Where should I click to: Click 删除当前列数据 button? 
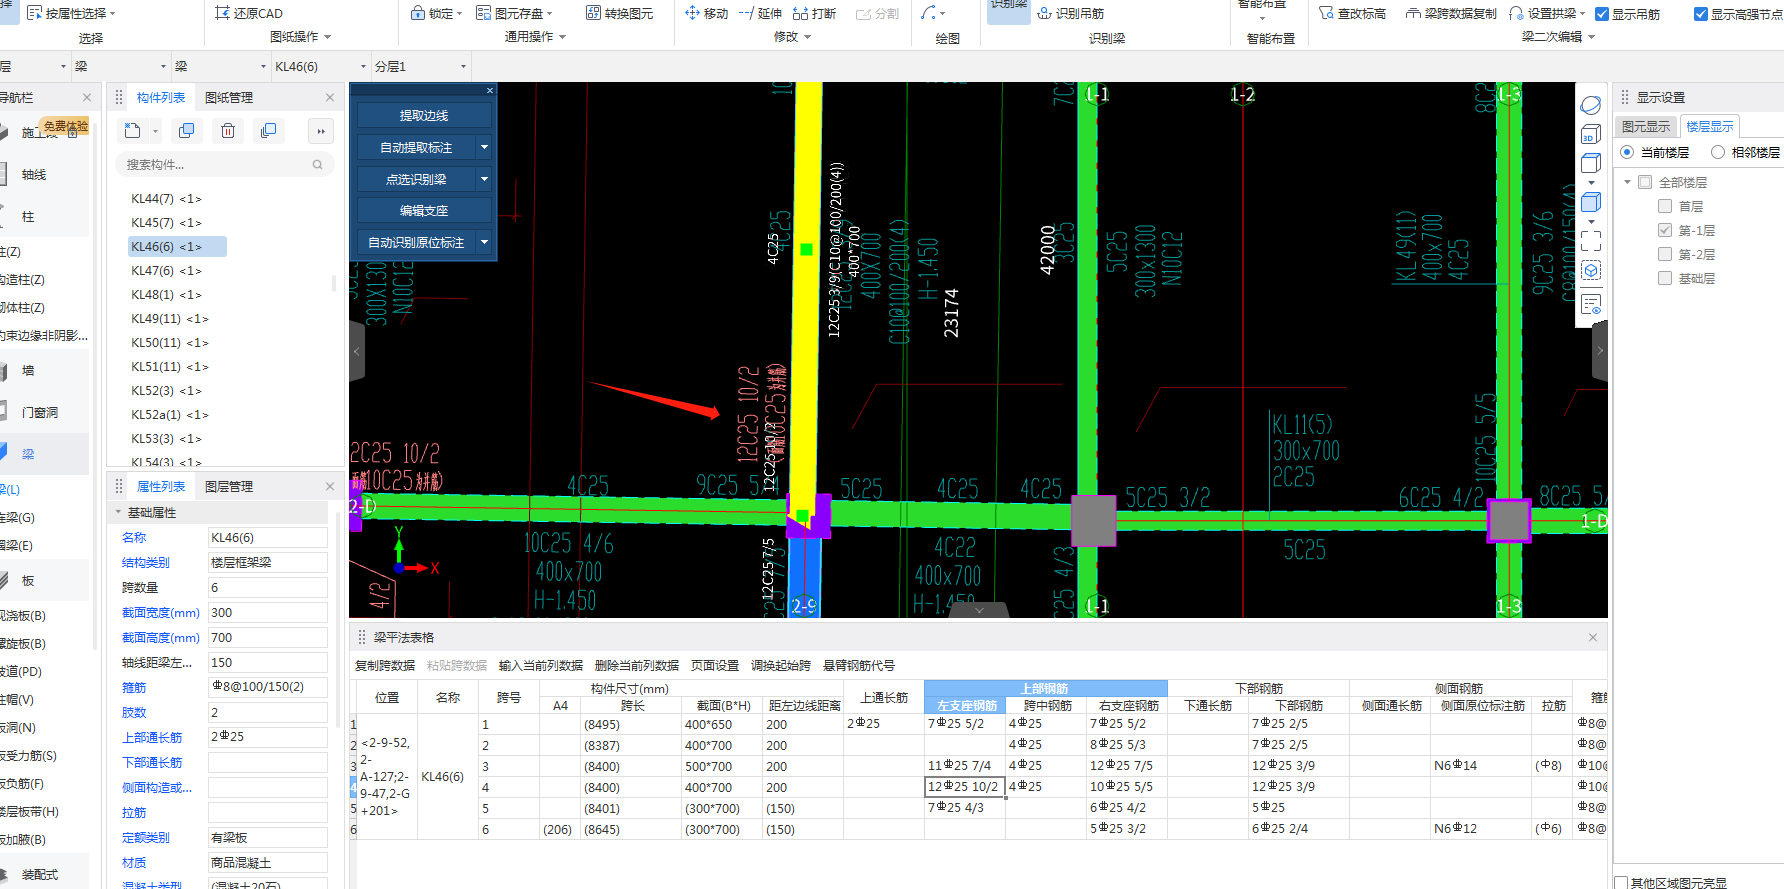click(637, 665)
